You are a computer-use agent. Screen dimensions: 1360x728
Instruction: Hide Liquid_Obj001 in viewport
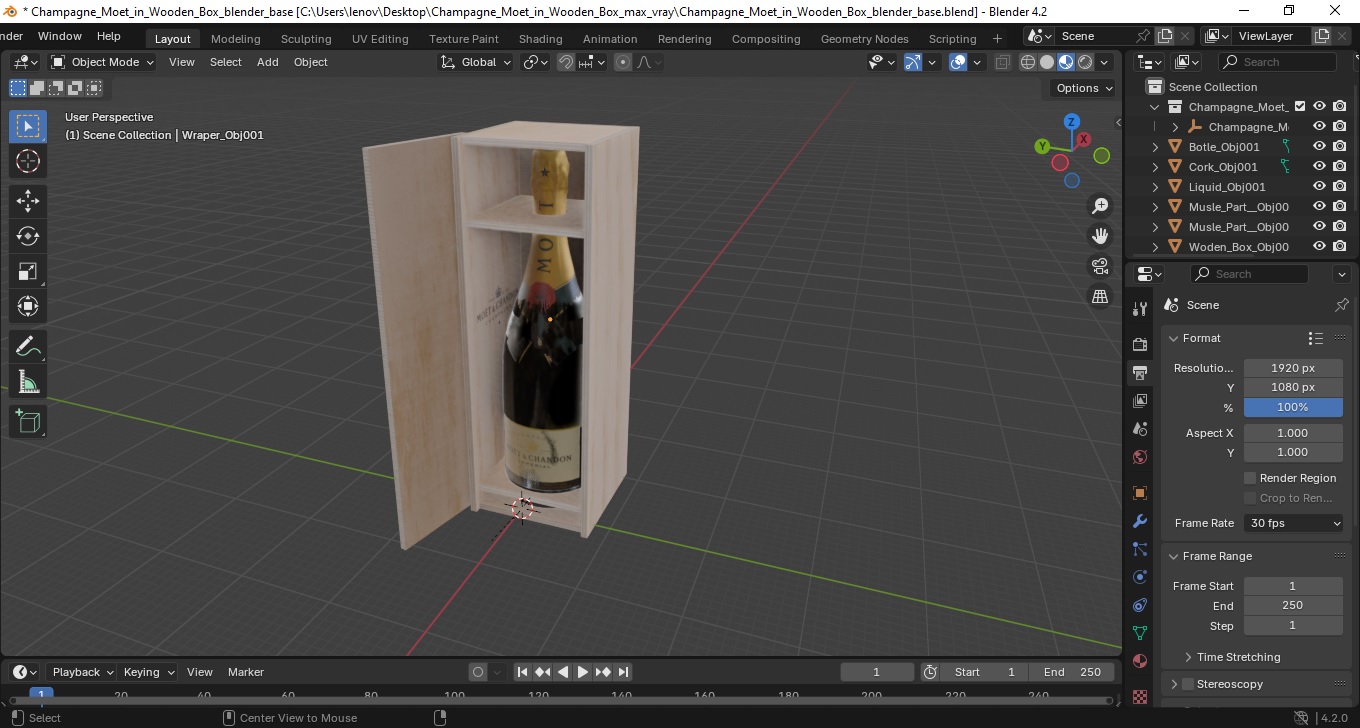(x=1319, y=186)
